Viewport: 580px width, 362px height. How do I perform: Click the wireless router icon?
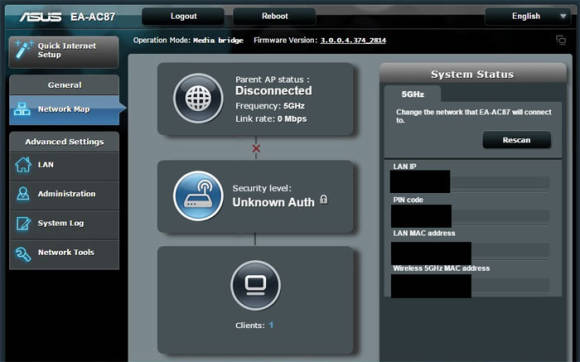198,196
